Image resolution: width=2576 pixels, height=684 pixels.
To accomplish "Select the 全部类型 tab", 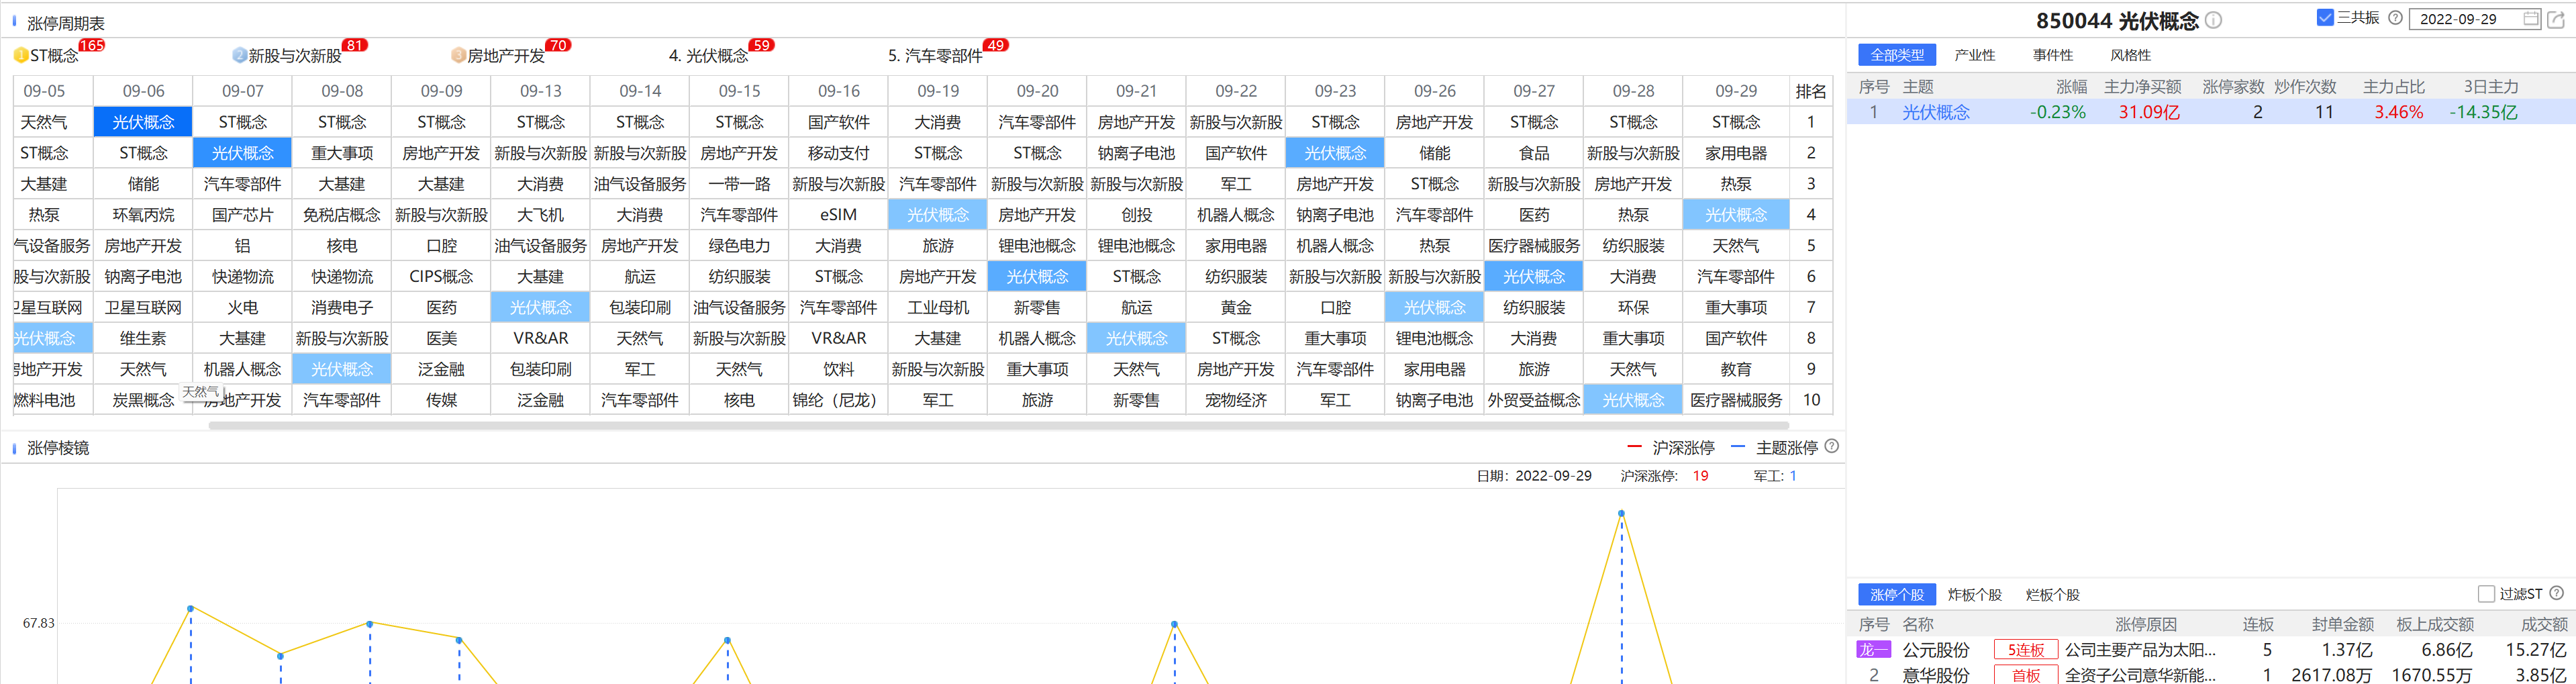I will coord(1897,55).
